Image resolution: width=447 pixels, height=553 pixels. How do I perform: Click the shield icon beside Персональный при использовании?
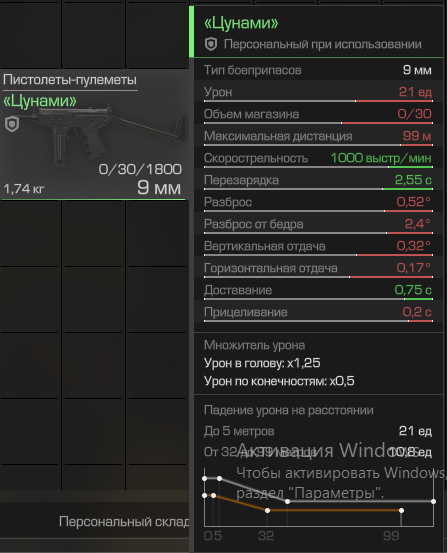coord(211,44)
